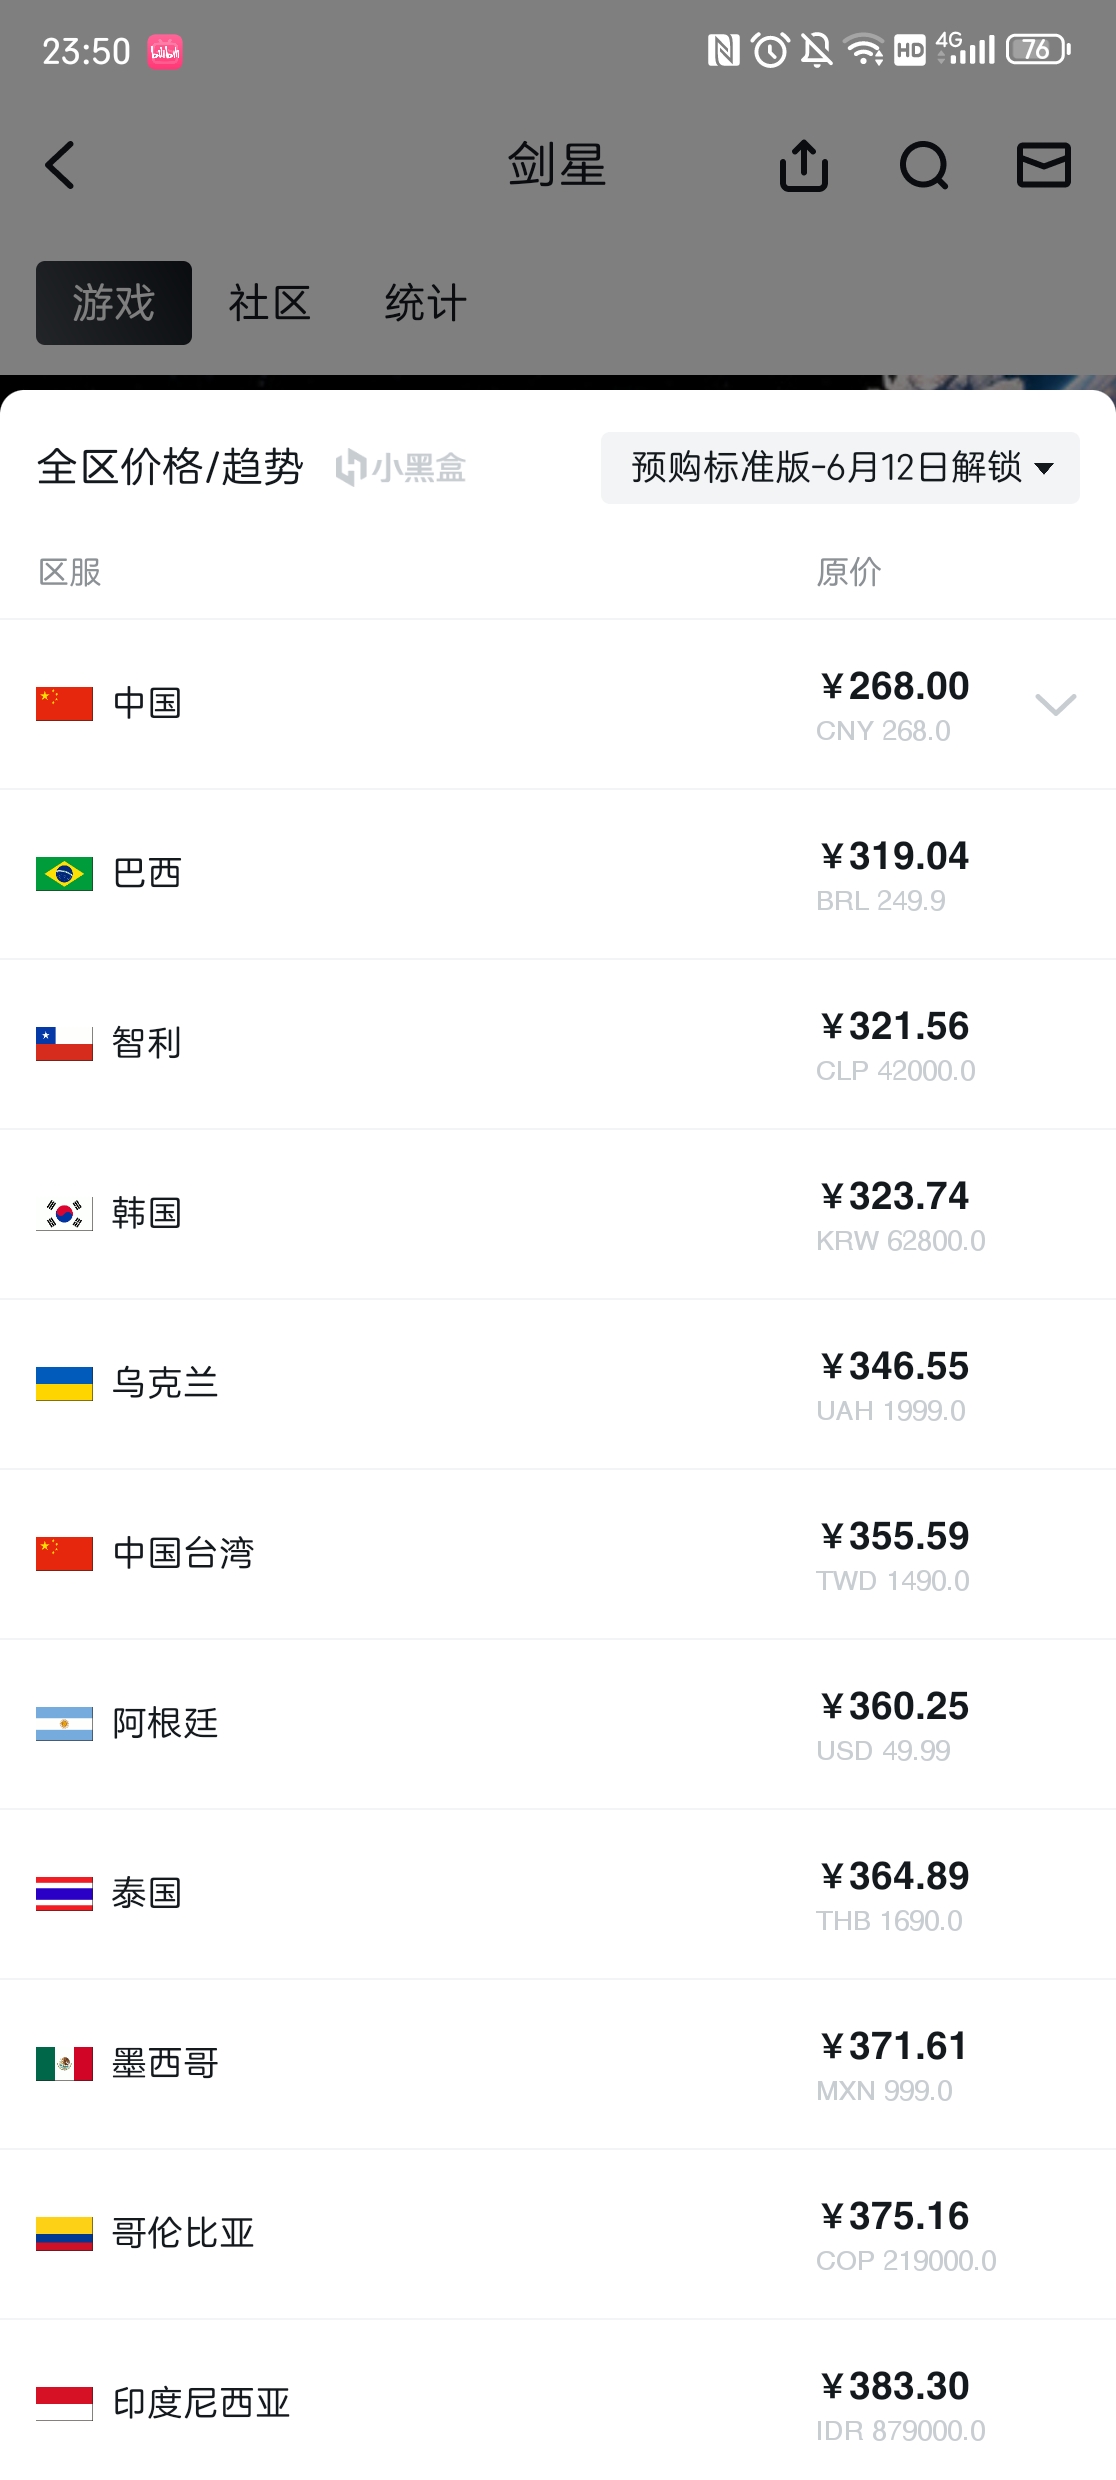Tap the 原价 column header
The image size is (1116, 2480).
848,572
